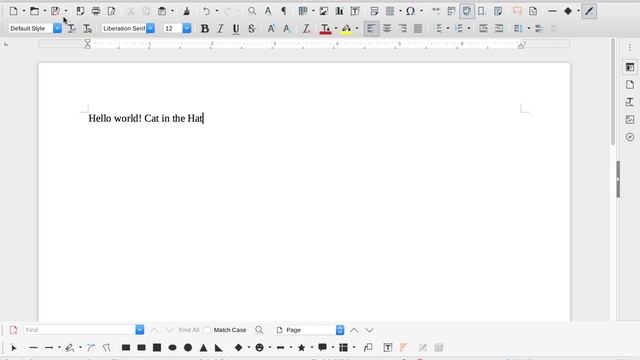Insert a text box

355,11
